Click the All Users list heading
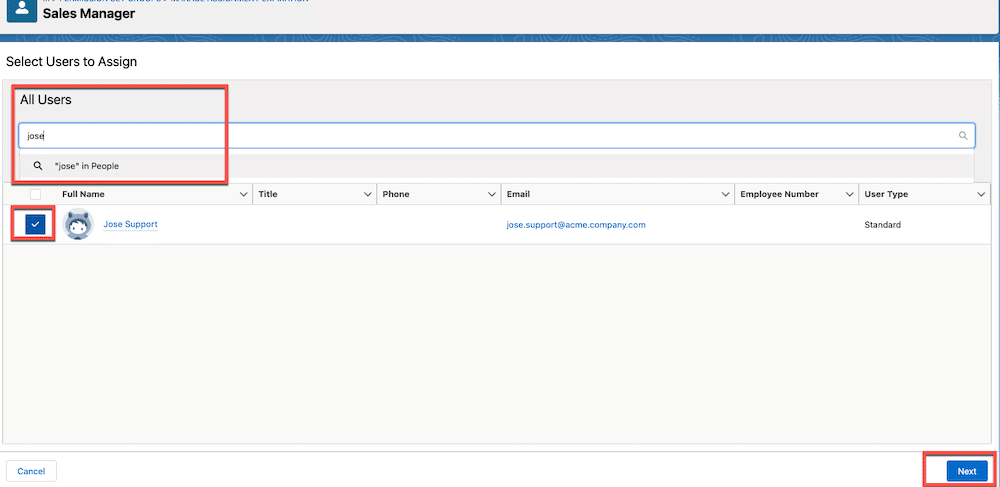 [x=45, y=100]
